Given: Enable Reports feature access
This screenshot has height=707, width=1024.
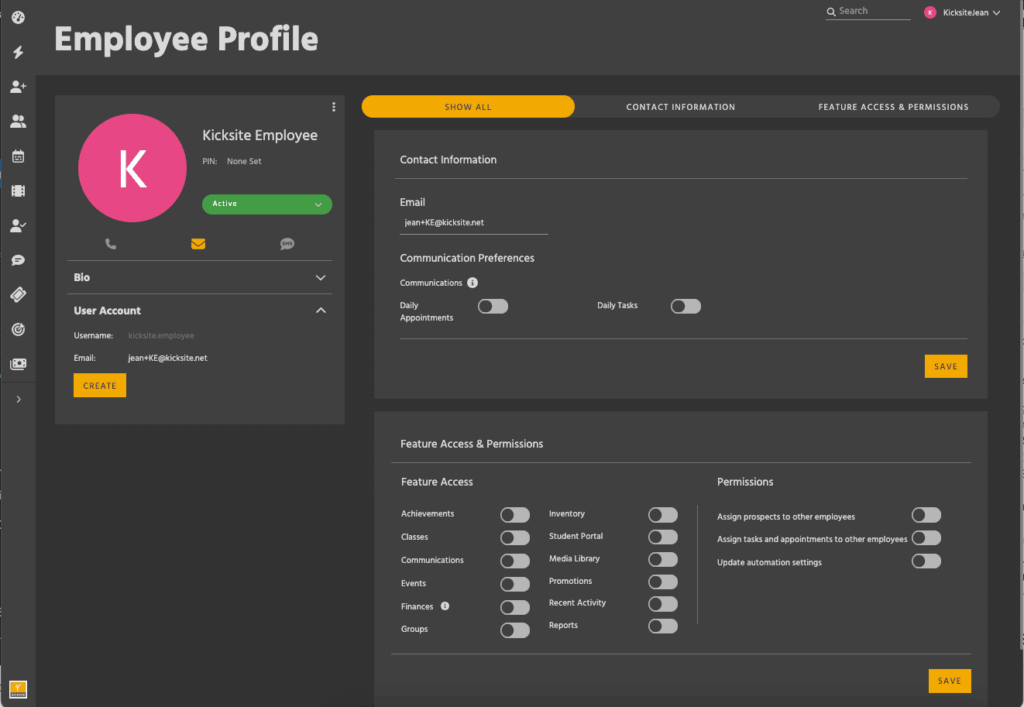Looking at the screenshot, I should (663, 626).
